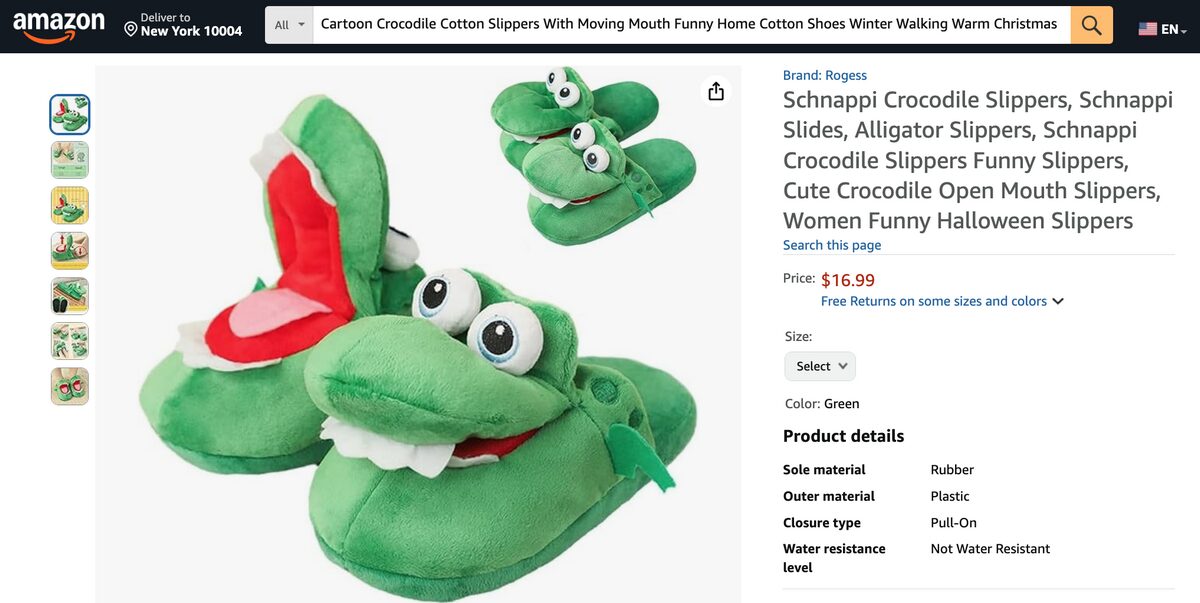This screenshot has height=603, width=1200.
Task: Click the Search this page link
Action: click(x=832, y=245)
